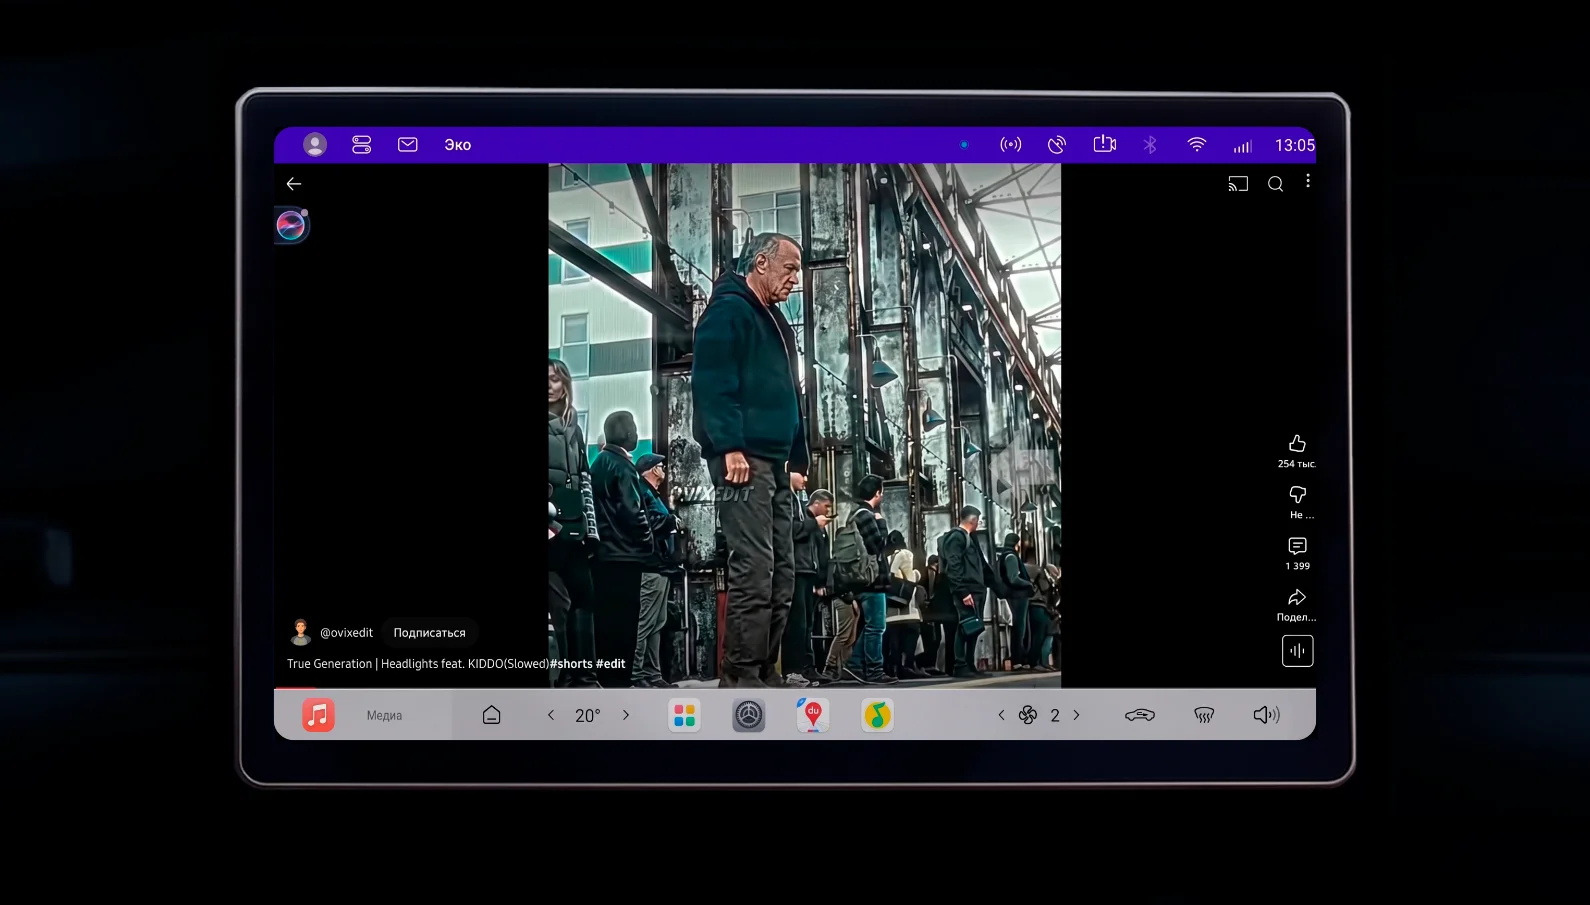The image size is (1590, 905).
Task: Open the YouTube search icon
Action: [1276, 184]
